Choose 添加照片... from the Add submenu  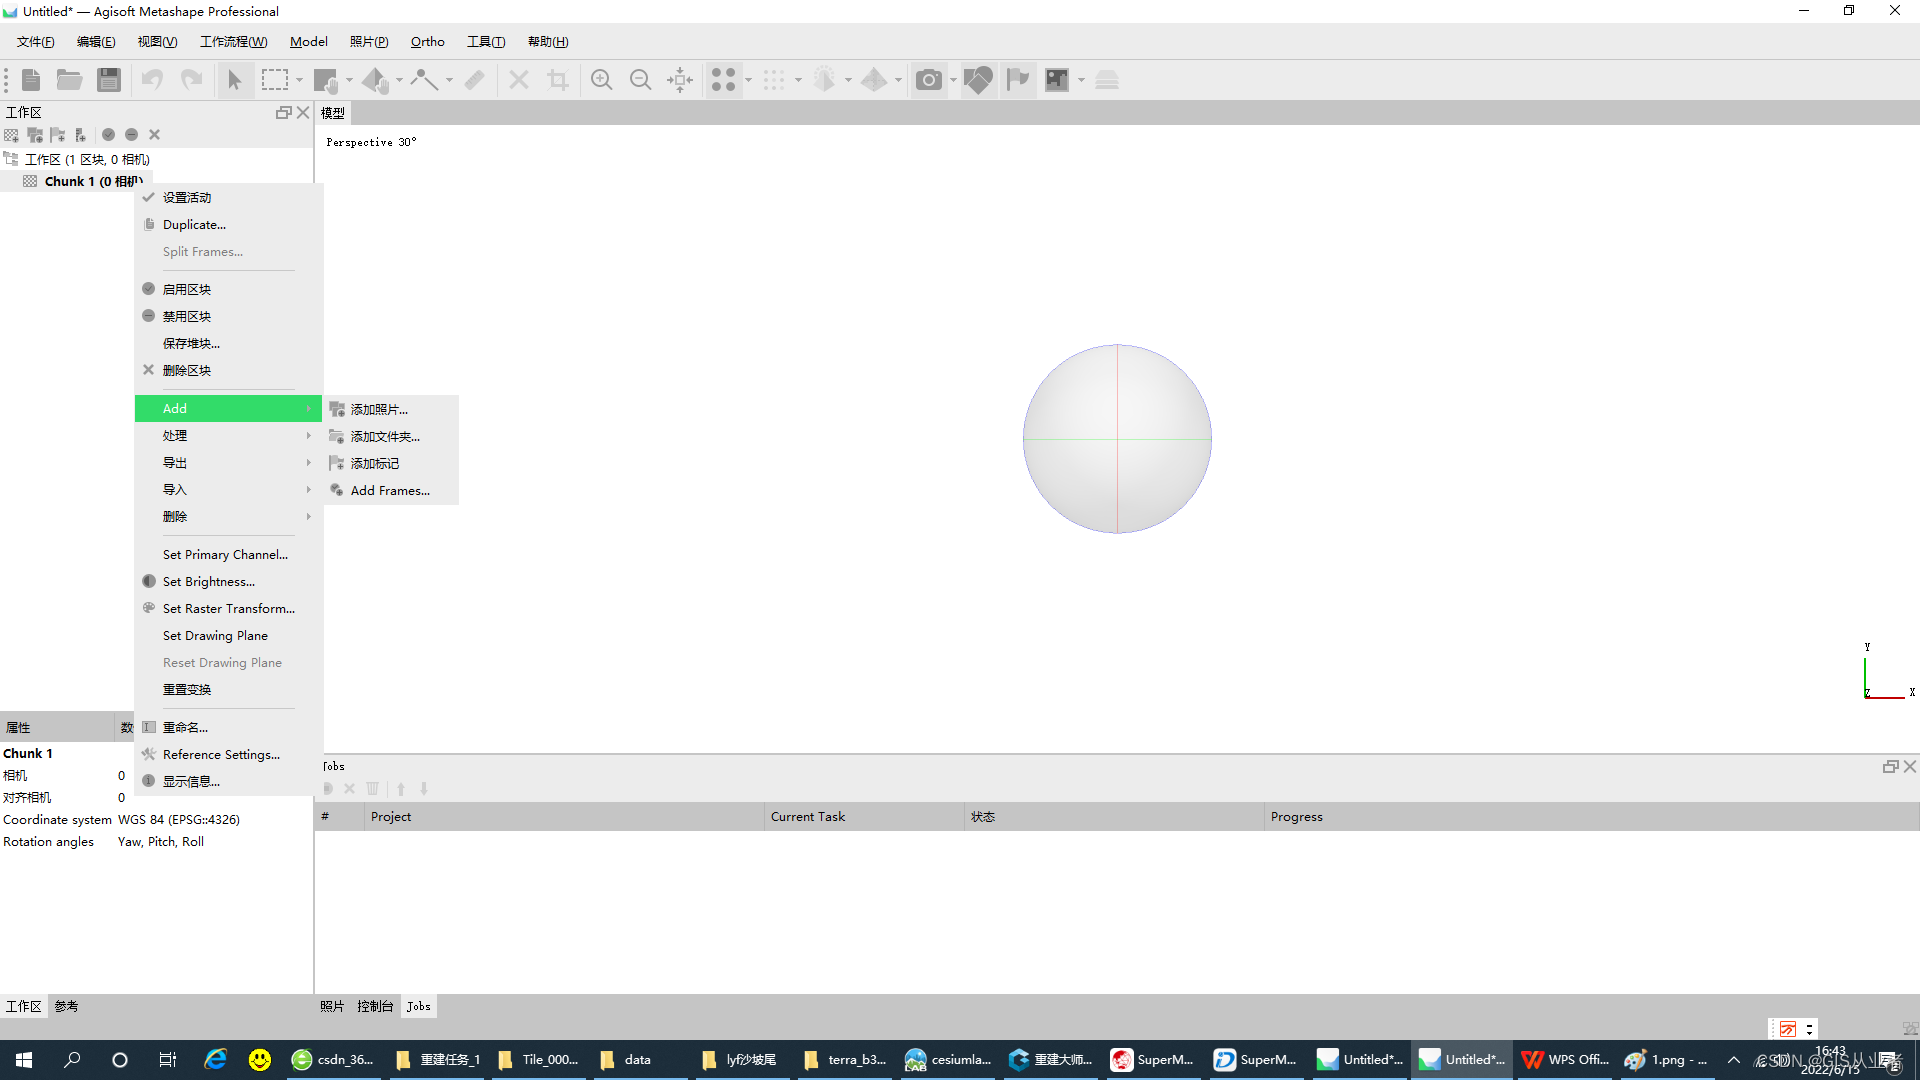click(379, 410)
